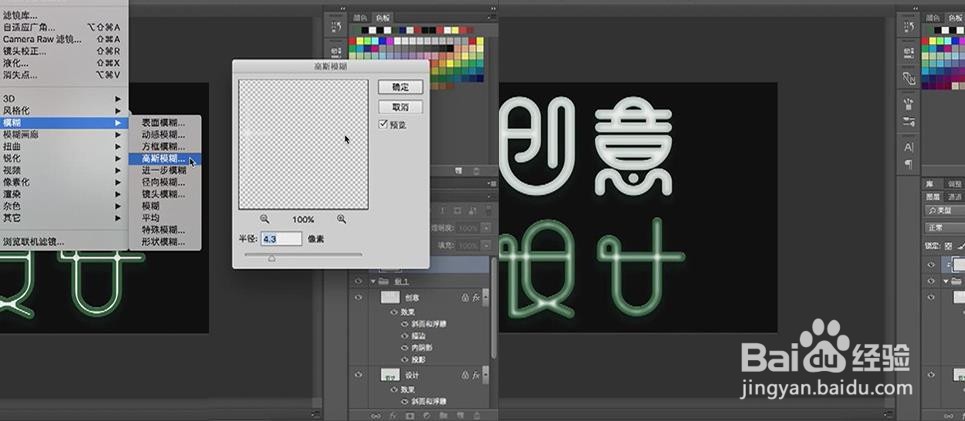Click the new swatch icon below swatches
This screenshot has height=421, width=965.
click(458, 170)
